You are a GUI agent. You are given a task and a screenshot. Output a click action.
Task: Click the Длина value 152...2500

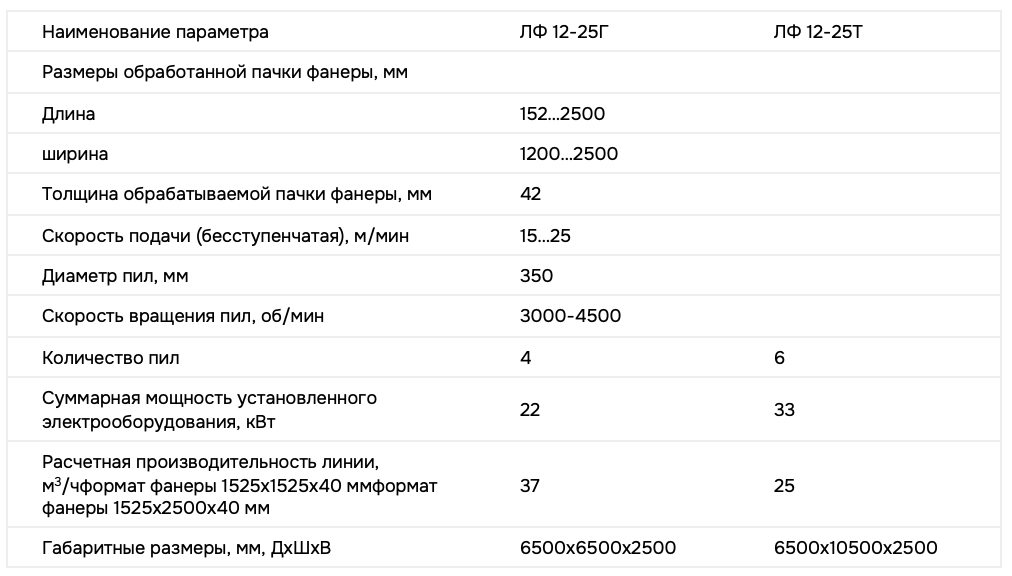pos(562,114)
